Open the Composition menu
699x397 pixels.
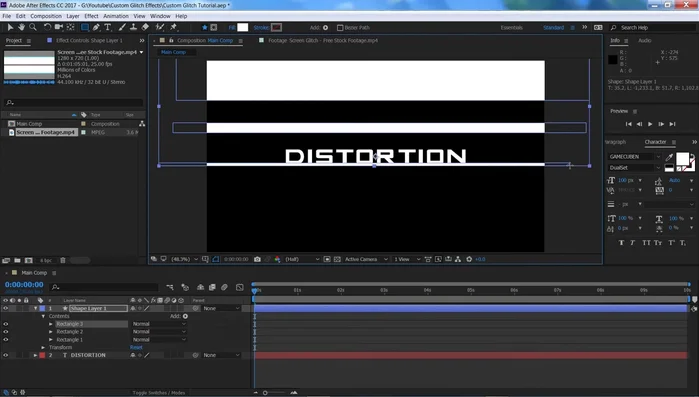point(46,16)
